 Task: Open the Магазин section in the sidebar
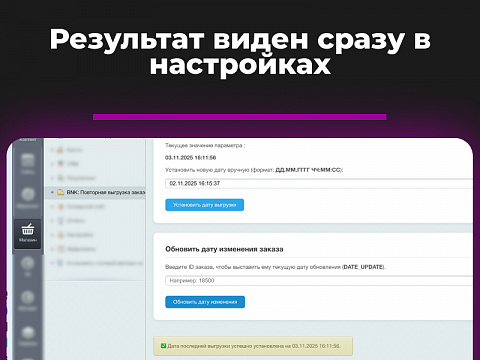click(x=27, y=234)
